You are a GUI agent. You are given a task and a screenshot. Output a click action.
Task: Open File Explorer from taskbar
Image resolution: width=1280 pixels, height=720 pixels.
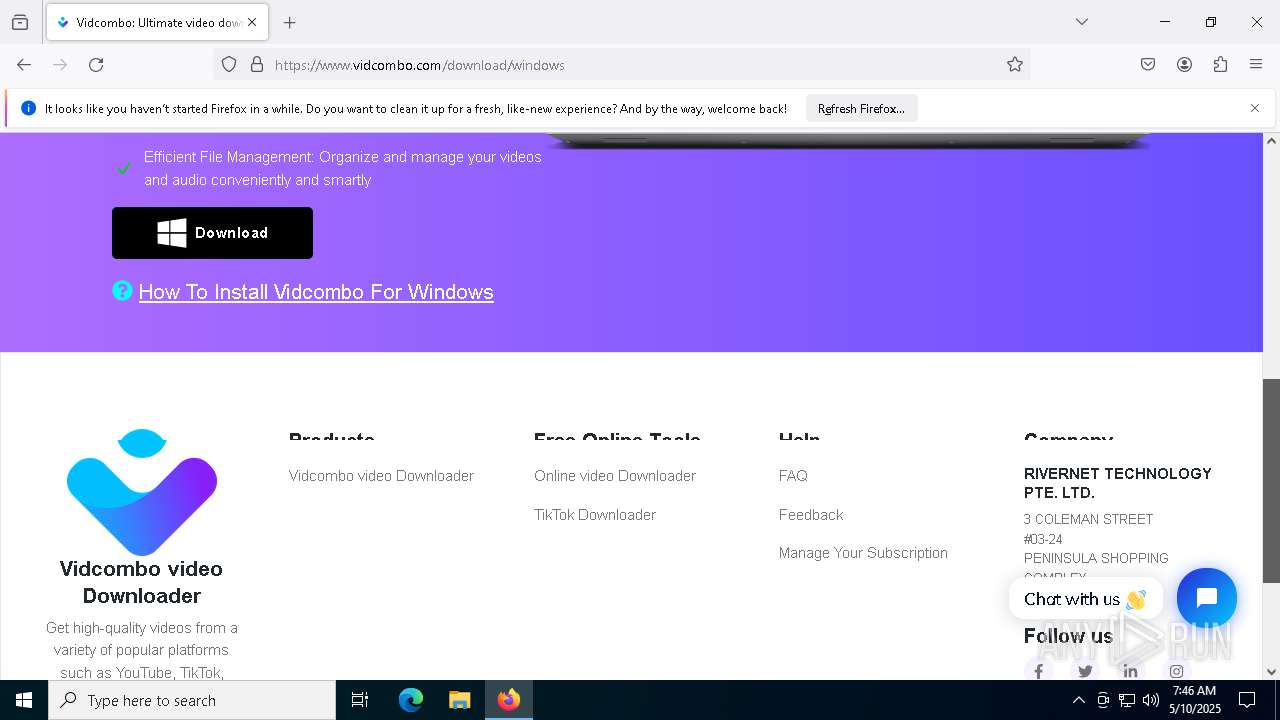pyautogui.click(x=459, y=700)
